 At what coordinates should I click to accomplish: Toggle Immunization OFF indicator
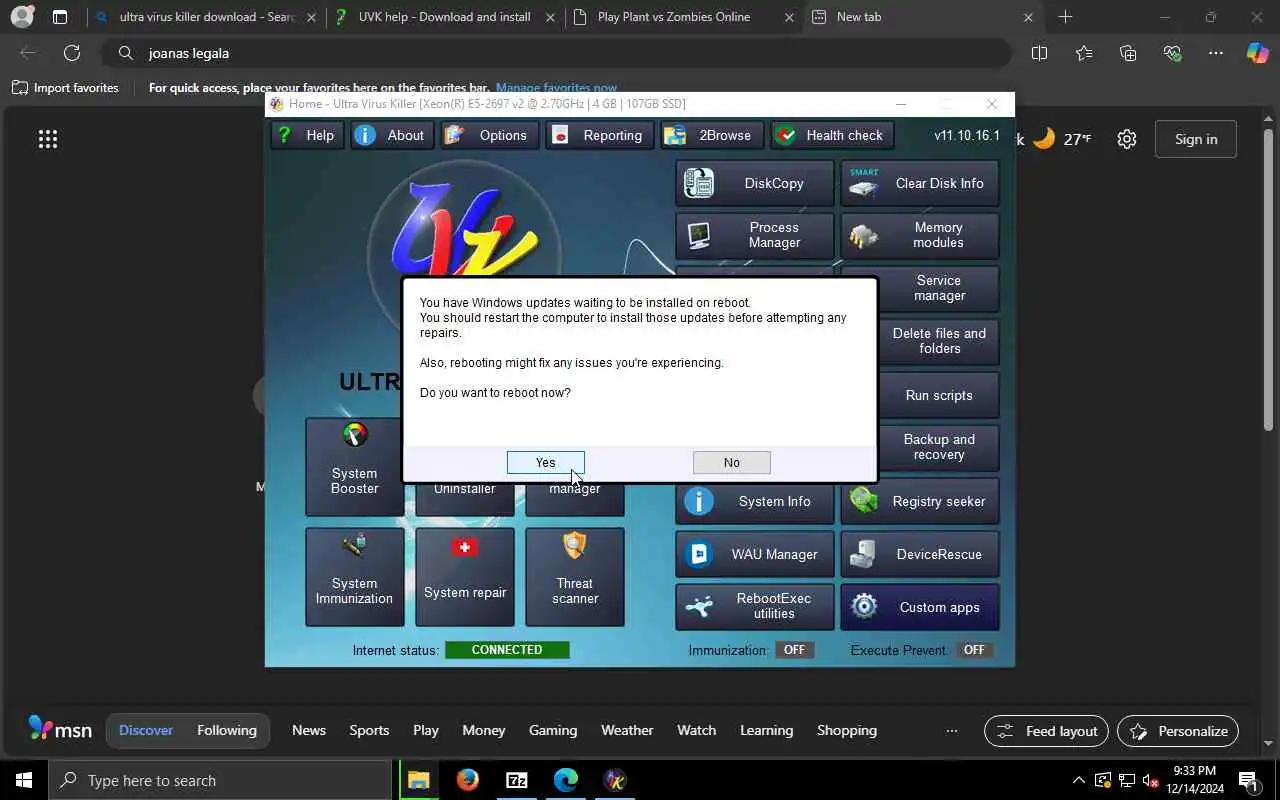pos(794,650)
